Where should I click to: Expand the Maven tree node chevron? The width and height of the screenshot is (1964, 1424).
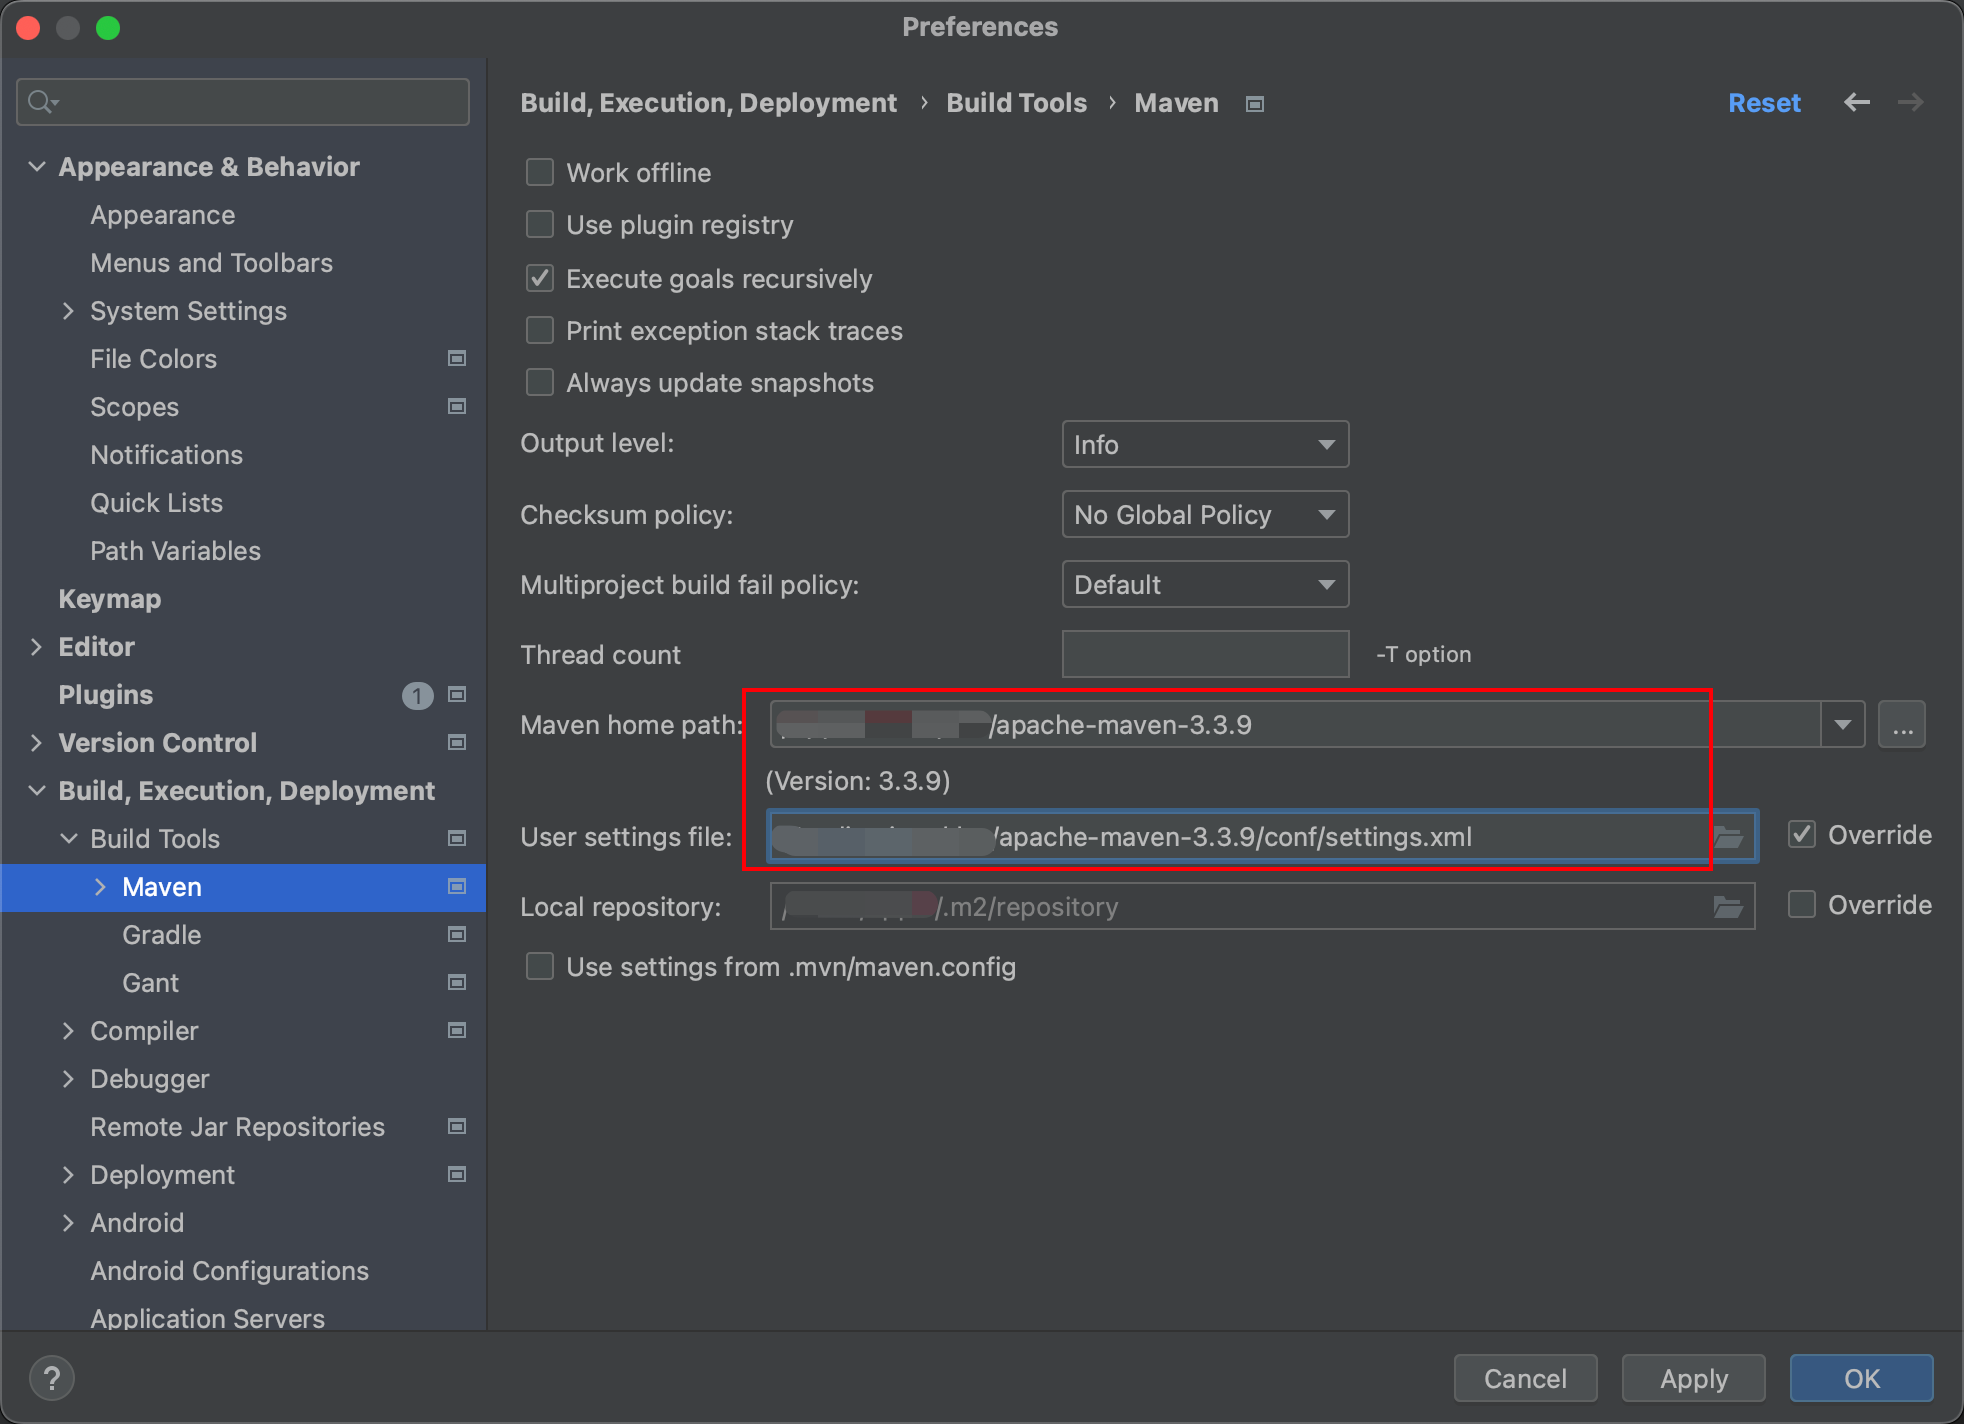[x=100, y=887]
